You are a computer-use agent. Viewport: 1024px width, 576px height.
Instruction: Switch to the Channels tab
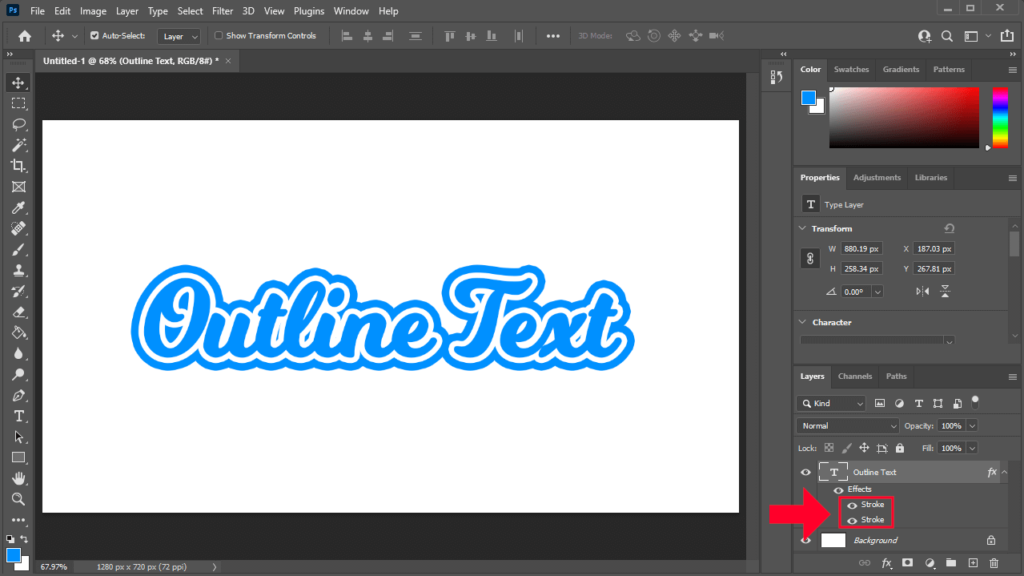855,376
